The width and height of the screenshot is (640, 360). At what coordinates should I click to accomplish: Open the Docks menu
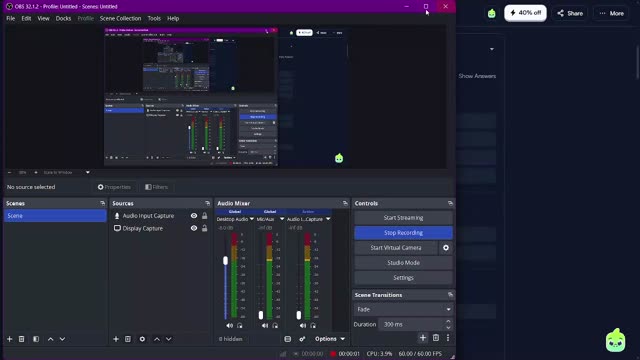click(x=63, y=18)
